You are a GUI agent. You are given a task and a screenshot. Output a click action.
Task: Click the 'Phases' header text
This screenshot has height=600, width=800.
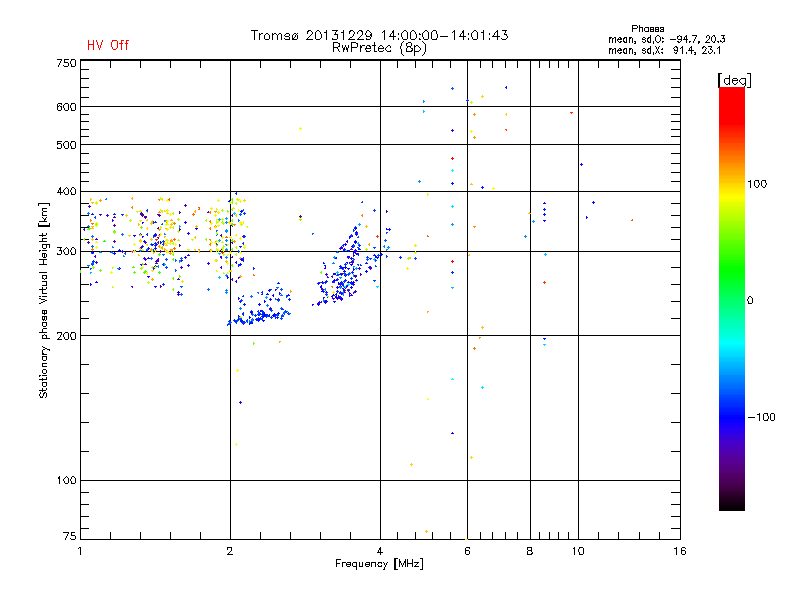pos(647,29)
